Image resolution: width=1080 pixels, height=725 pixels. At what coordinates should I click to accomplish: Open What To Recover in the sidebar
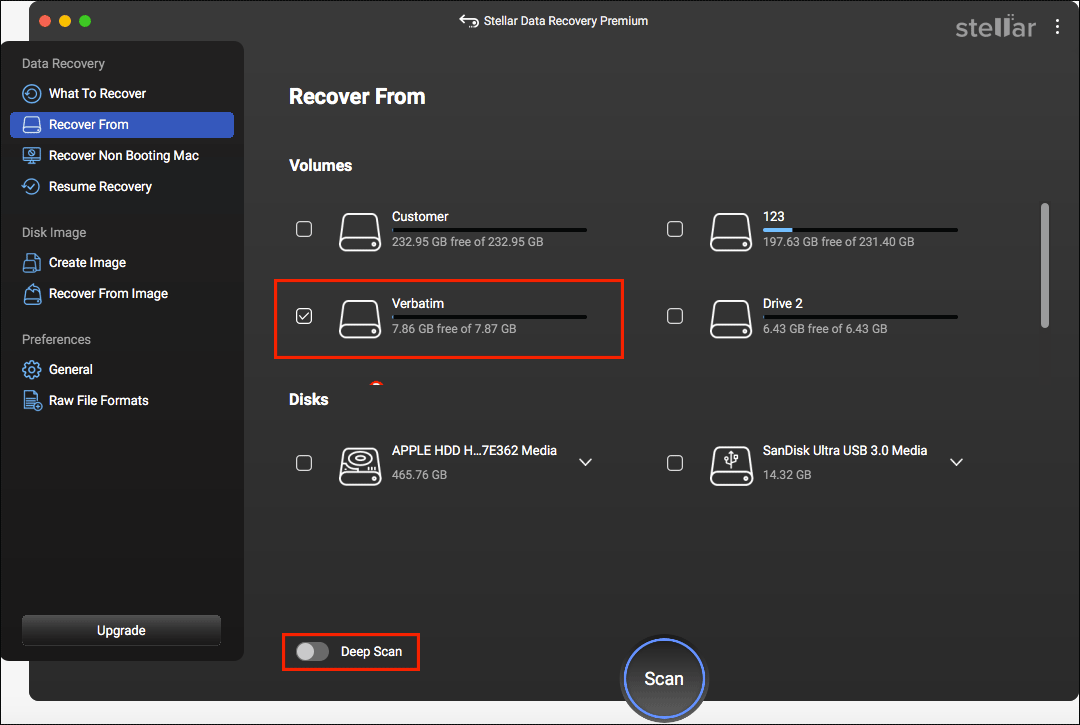[122, 94]
